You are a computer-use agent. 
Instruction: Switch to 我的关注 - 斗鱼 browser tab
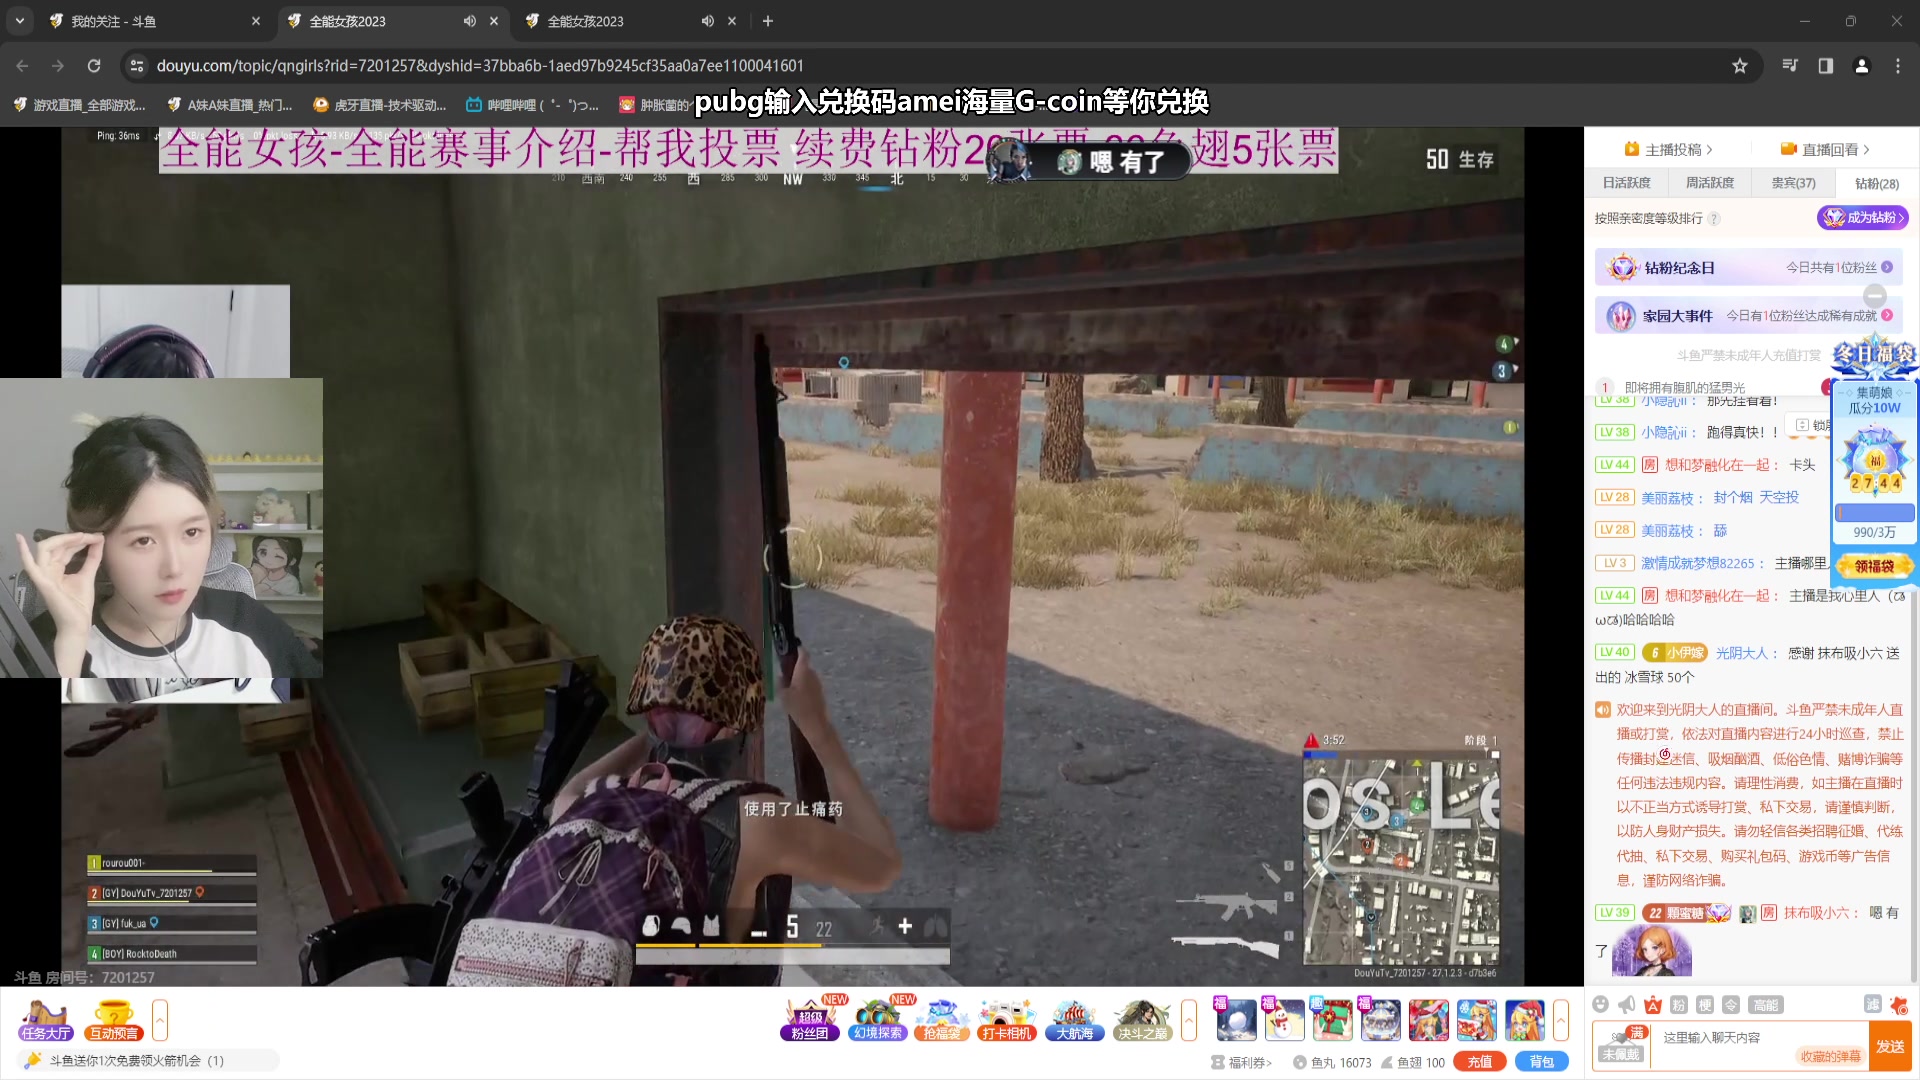pyautogui.click(x=155, y=21)
